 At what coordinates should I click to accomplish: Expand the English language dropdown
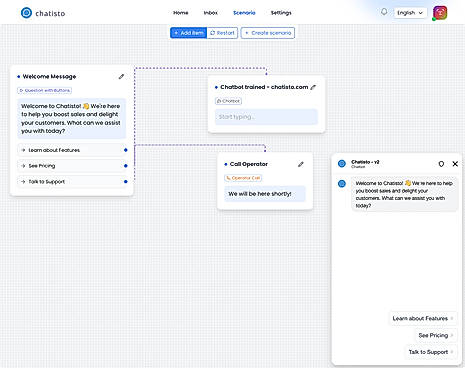[x=410, y=13]
